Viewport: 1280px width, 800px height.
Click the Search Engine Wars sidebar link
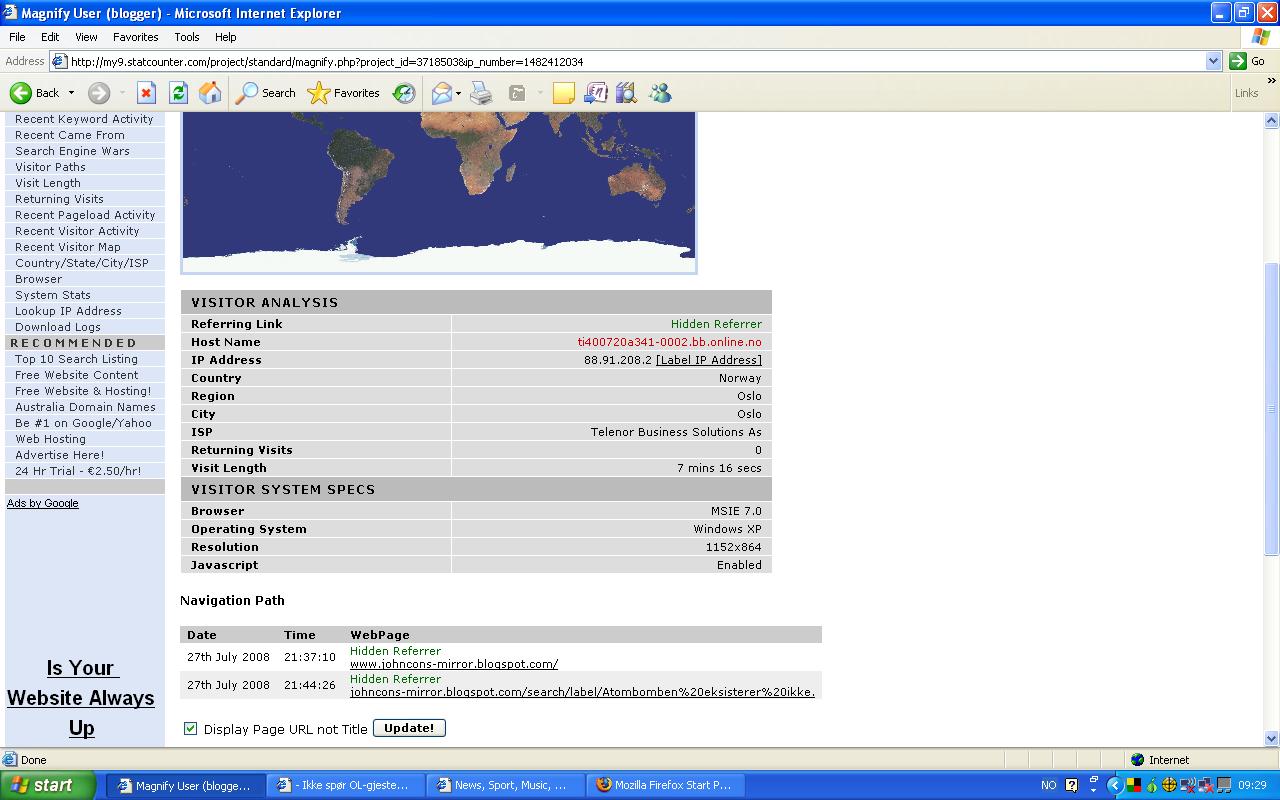click(72, 151)
